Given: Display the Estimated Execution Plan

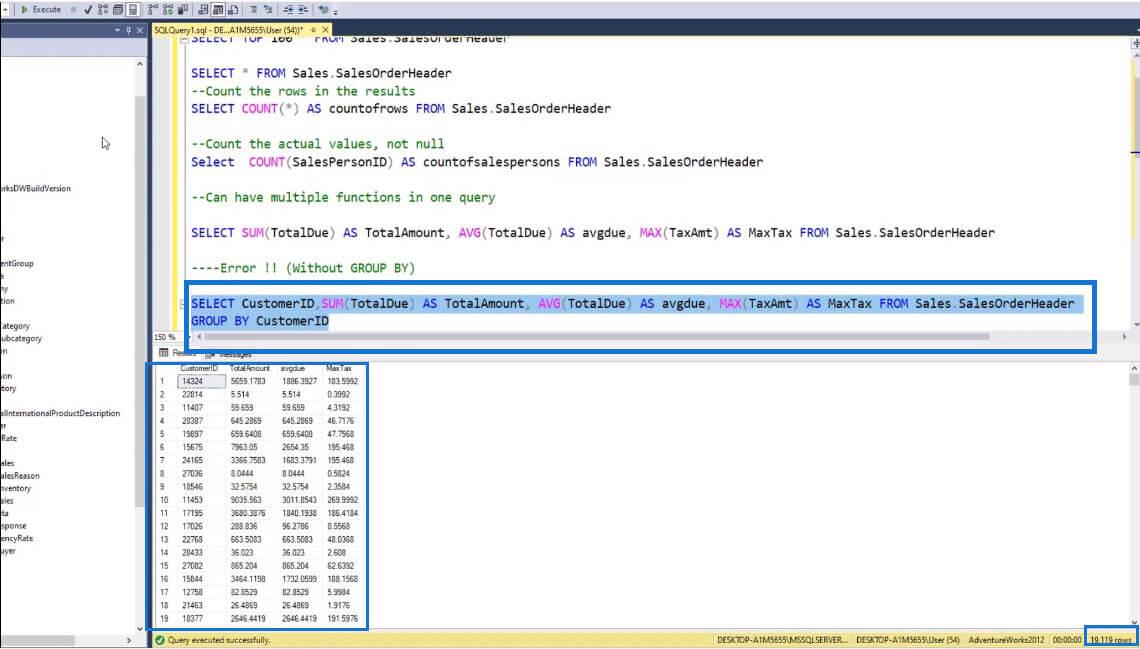Looking at the screenshot, I should pyautogui.click(x=103, y=9).
